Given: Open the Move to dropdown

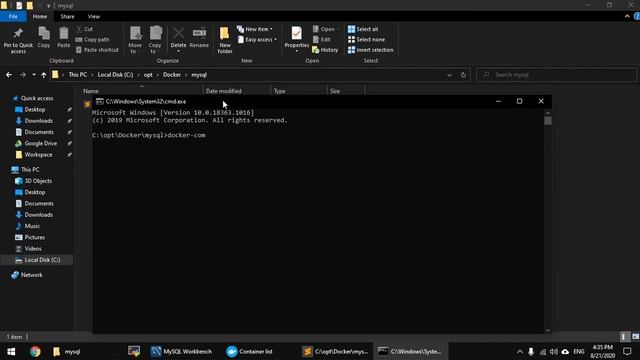Looking at the screenshot, I should point(135,40).
